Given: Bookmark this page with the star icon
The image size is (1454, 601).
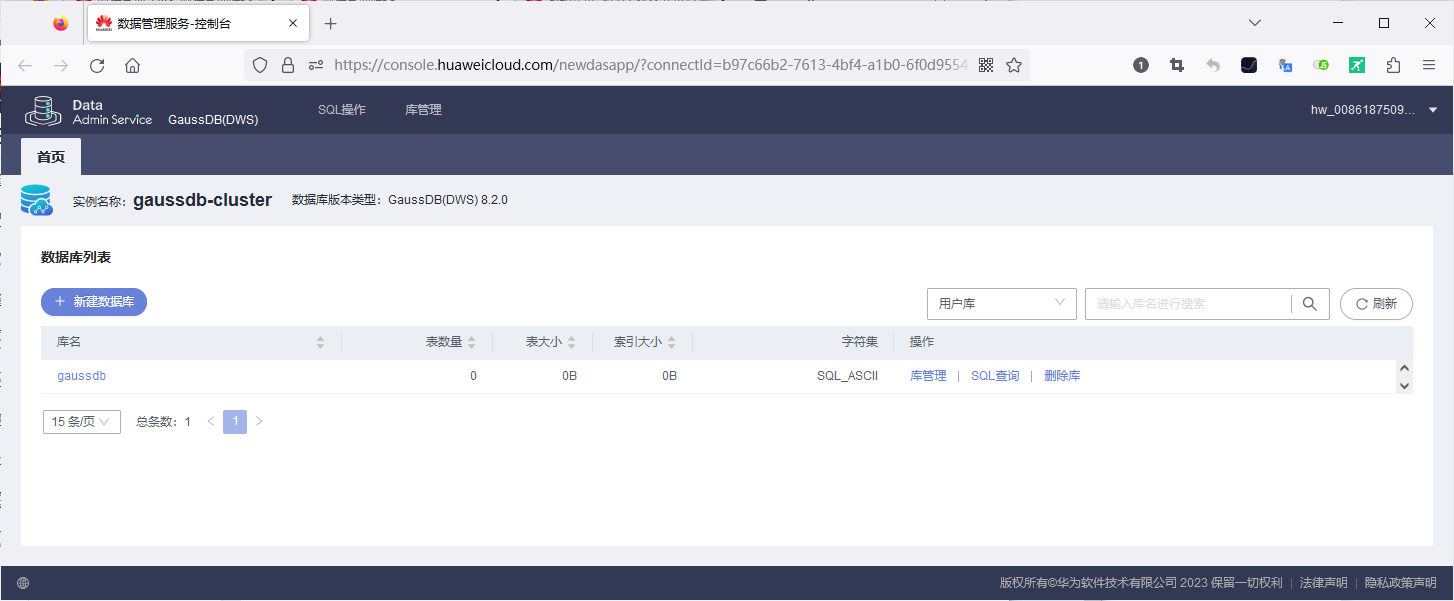Looking at the screenshot, I should tap(1014, 65).
